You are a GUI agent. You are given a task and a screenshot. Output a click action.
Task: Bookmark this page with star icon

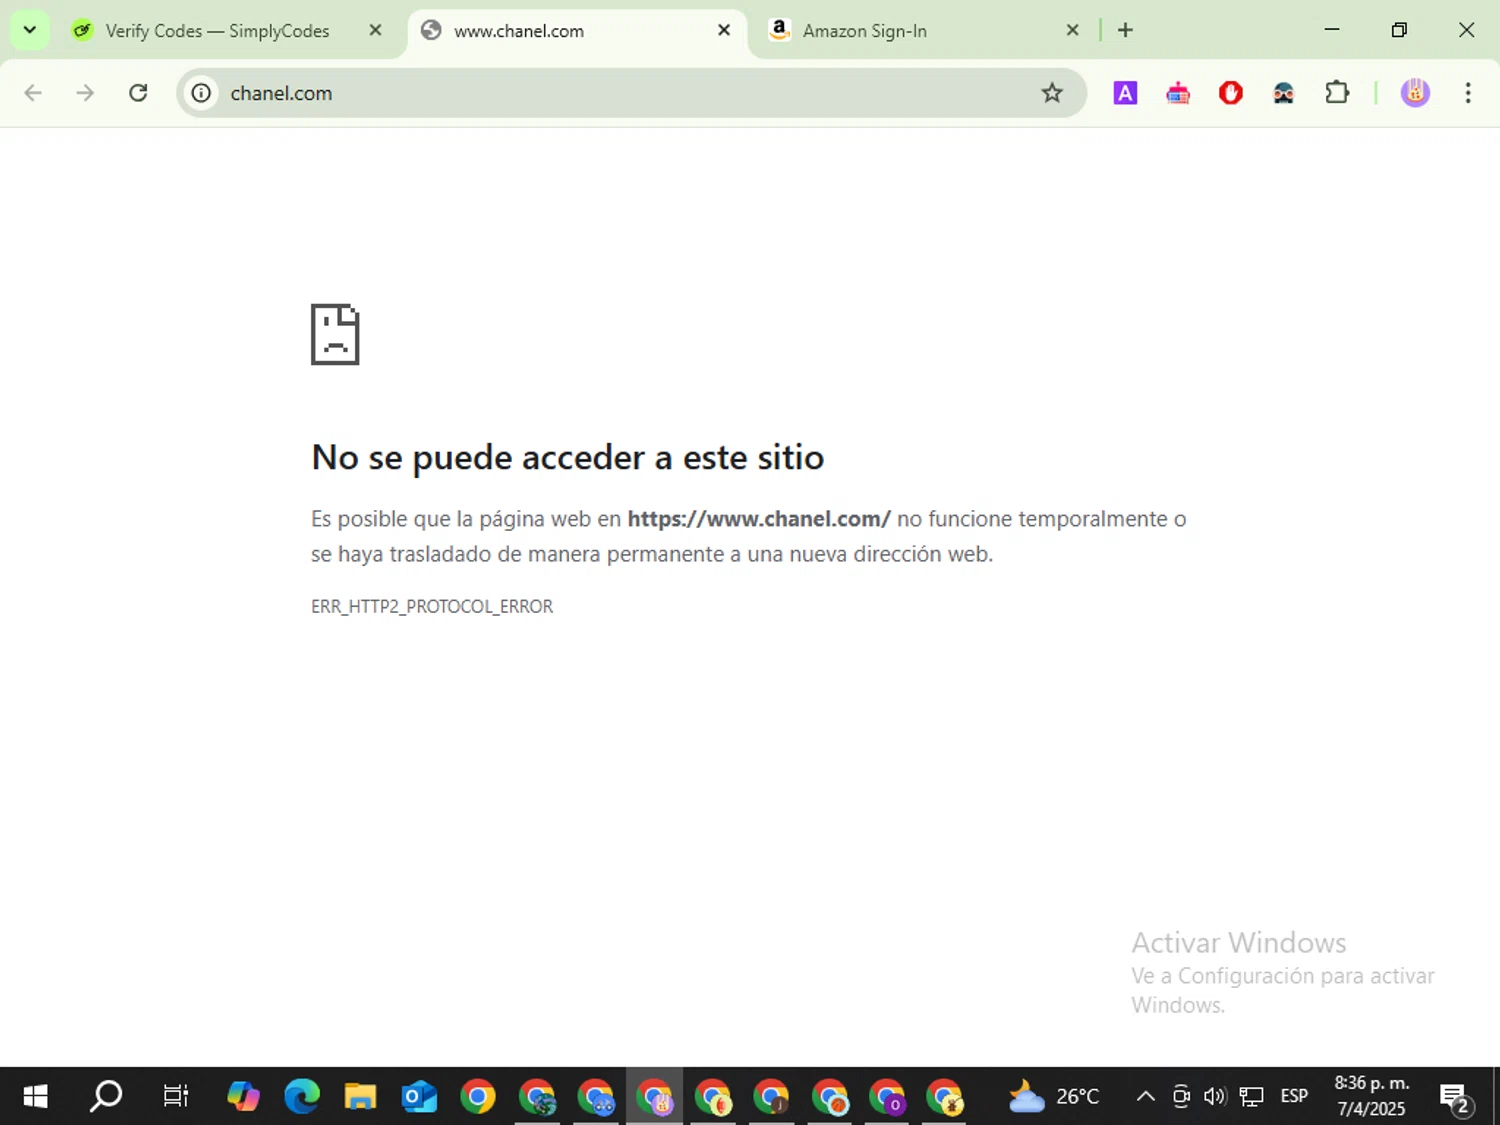(1052, 93)
